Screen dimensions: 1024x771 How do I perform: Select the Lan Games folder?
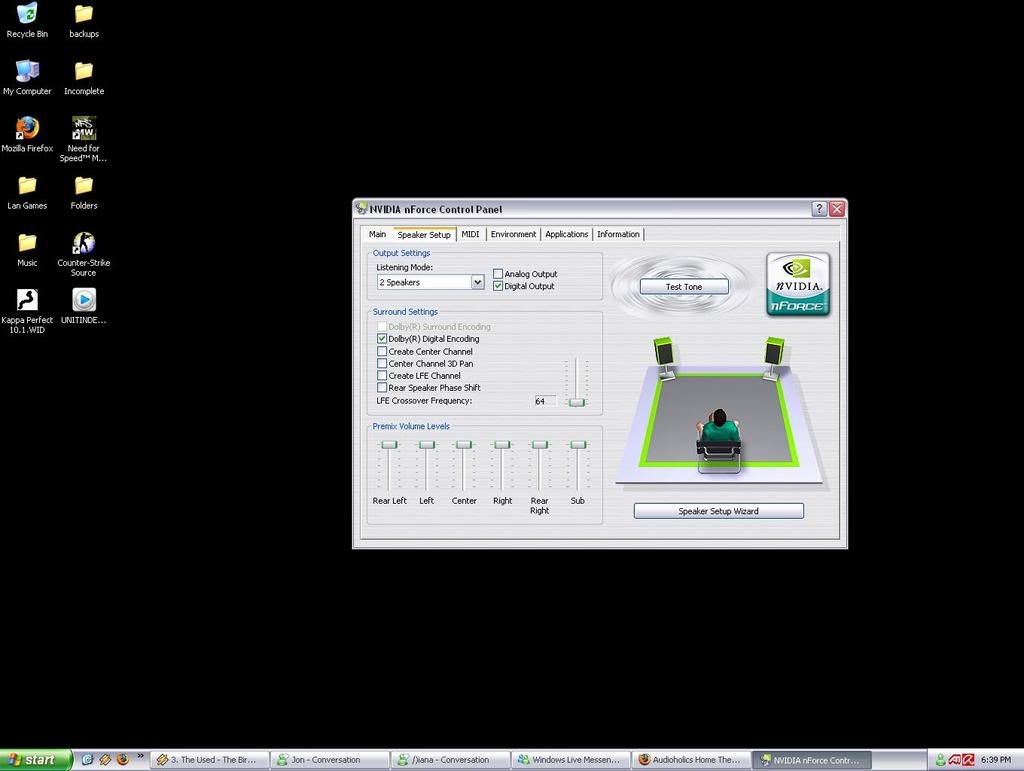[27, 192]
